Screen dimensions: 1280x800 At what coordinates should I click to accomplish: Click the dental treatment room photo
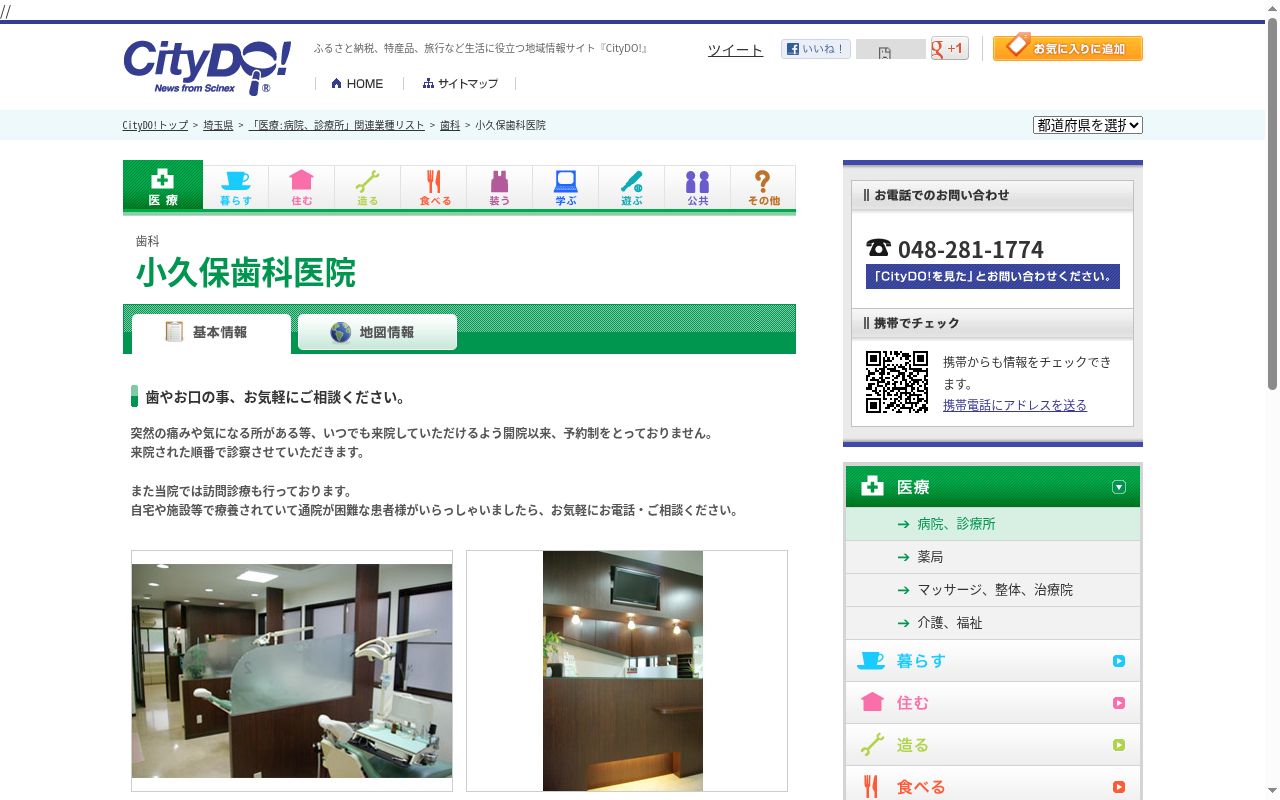click(292, 671)
